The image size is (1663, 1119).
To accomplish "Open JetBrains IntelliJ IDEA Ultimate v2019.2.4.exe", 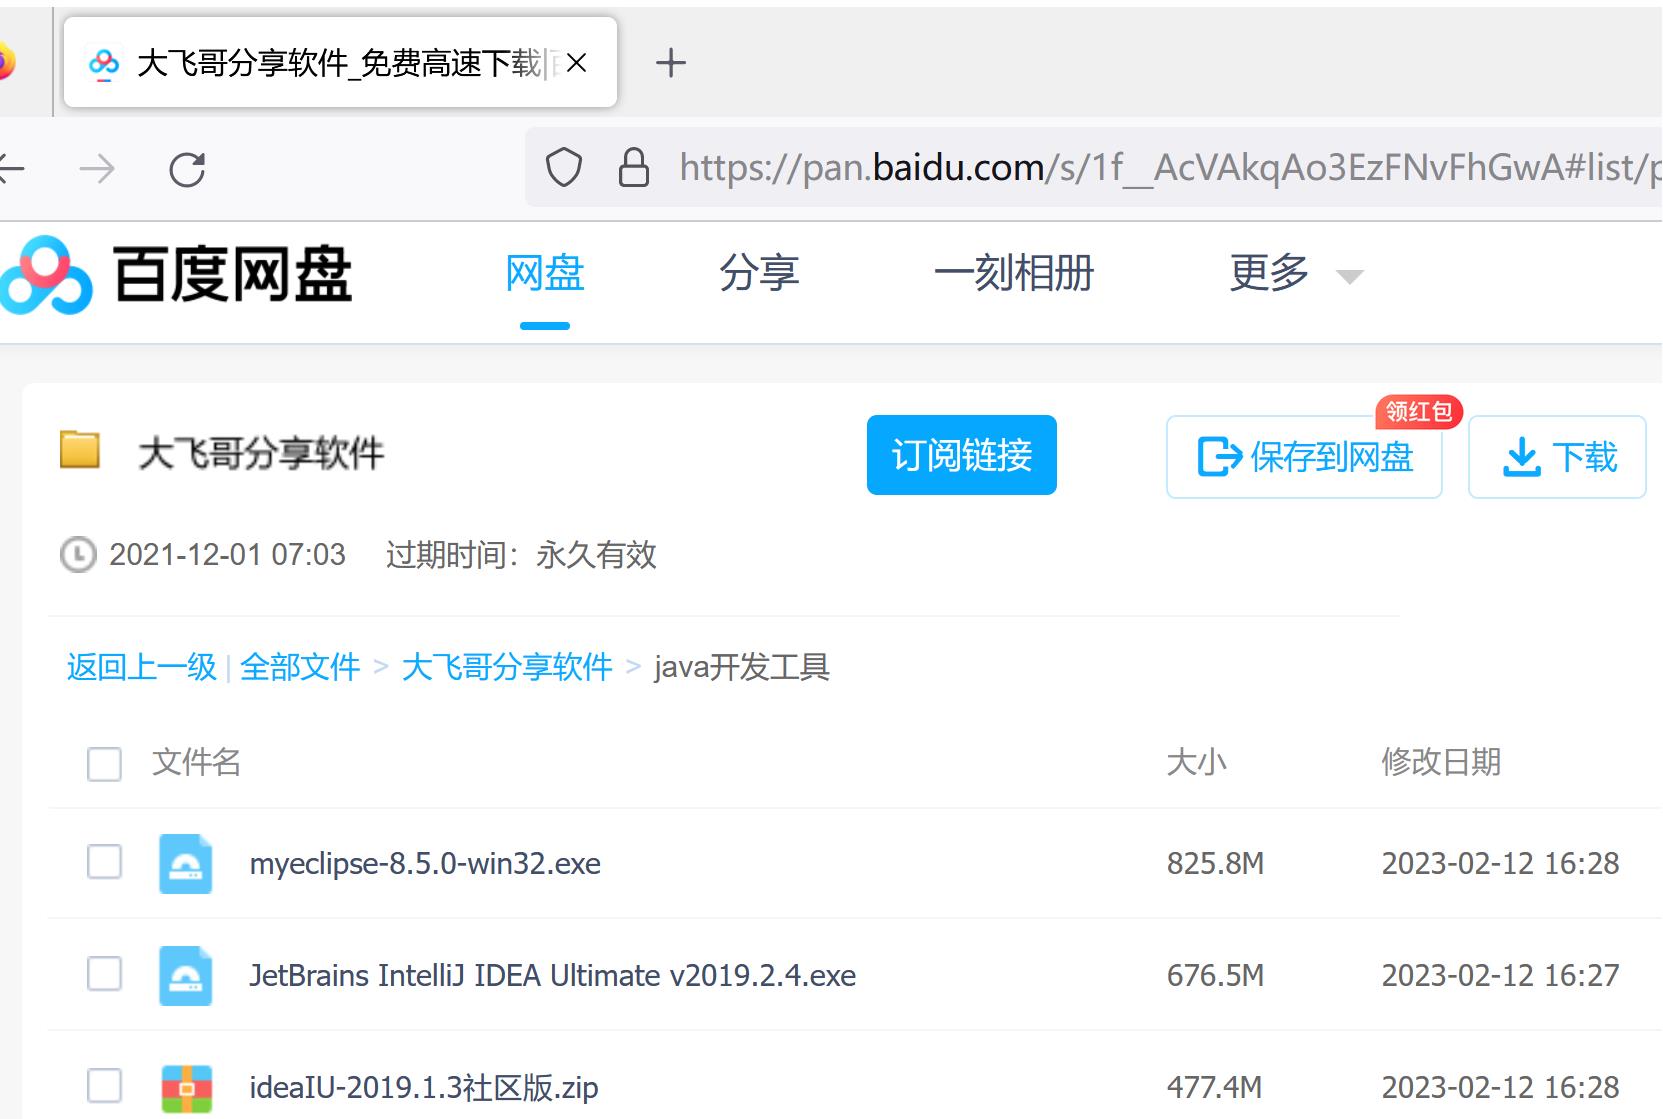I will tap(552, 975).
